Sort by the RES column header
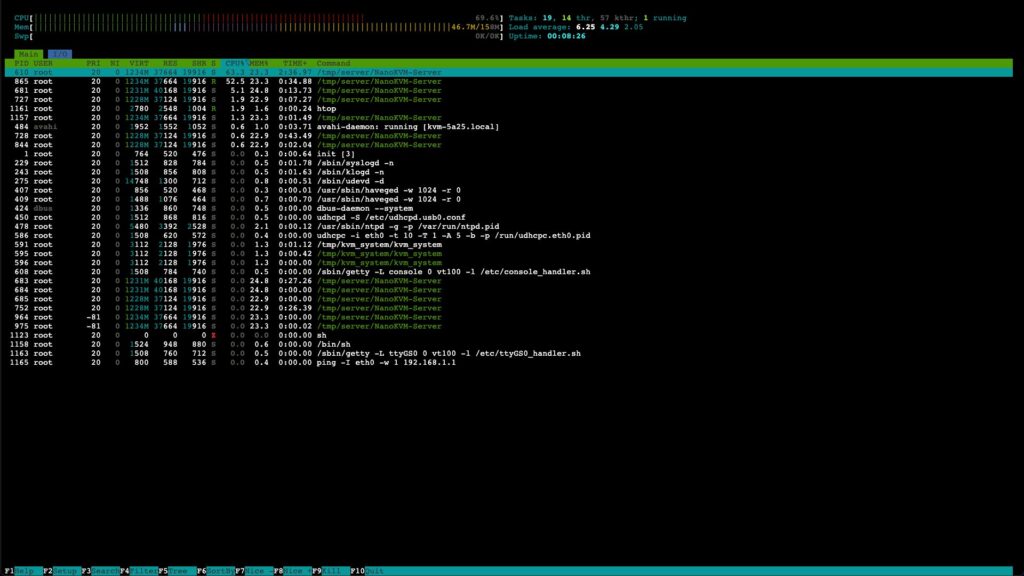 [x=170, y=63]
